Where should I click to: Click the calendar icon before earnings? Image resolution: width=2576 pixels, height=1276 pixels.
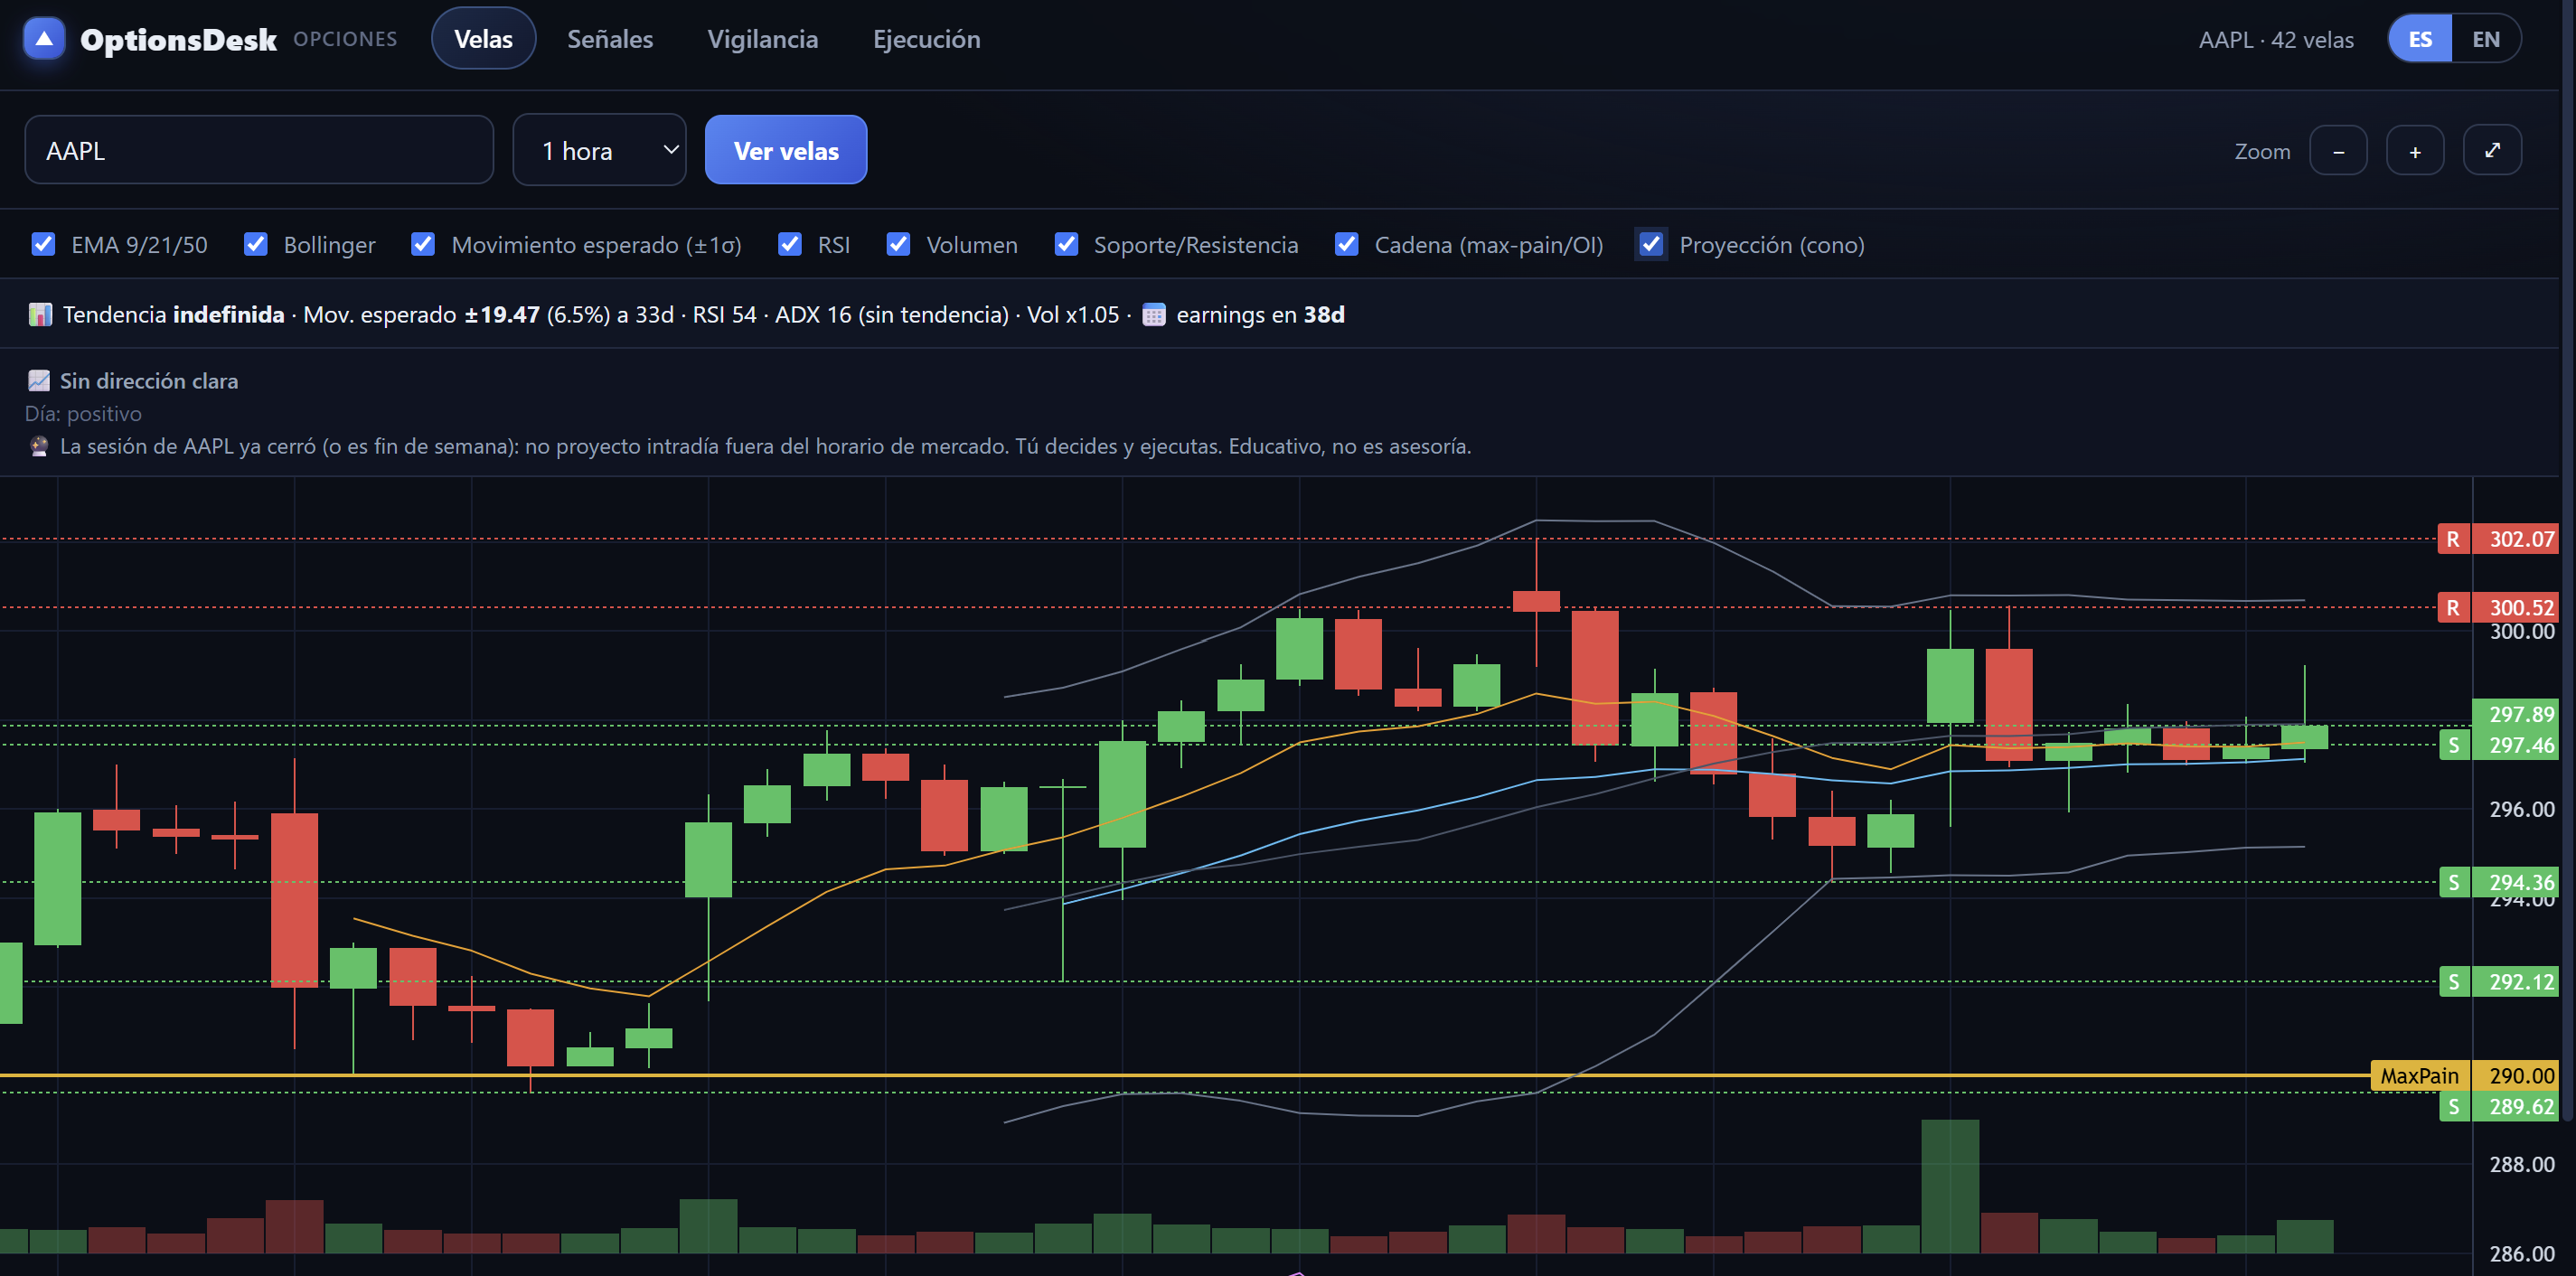(1154, 315)
